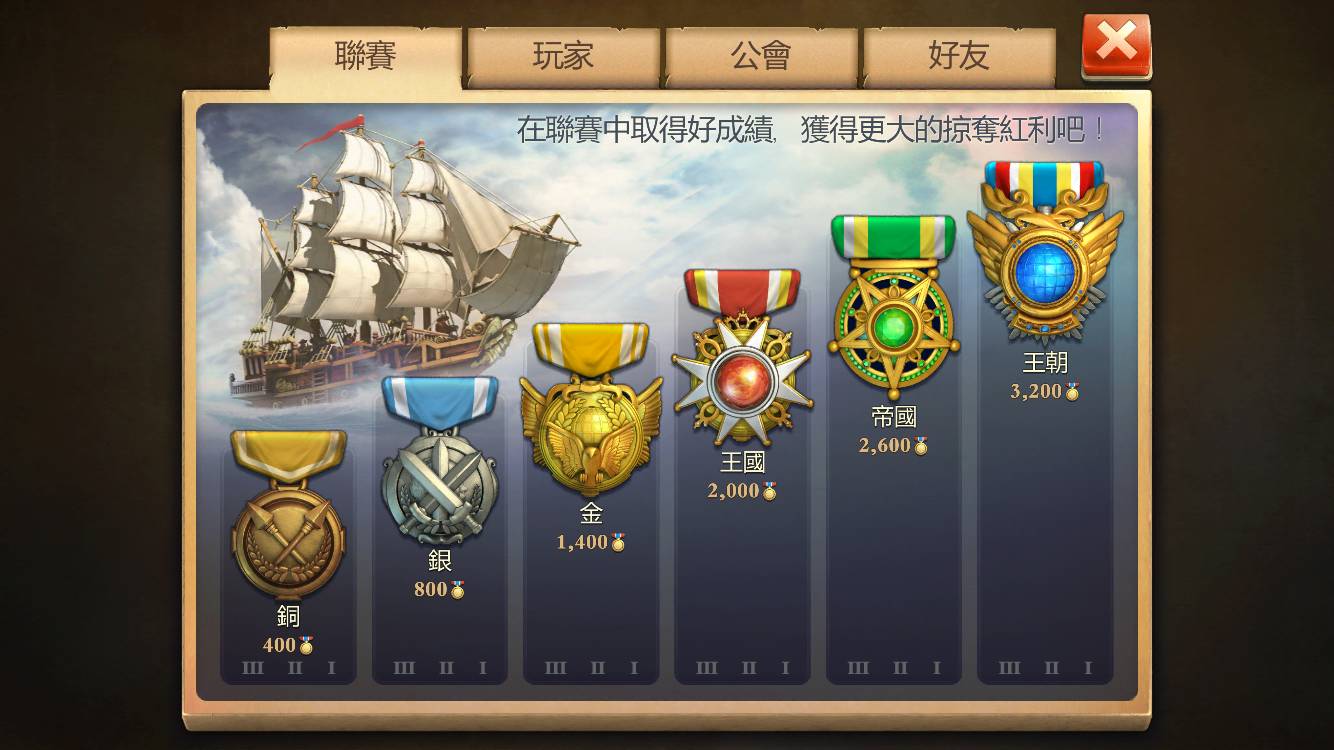Click the trophy icon next to 400
Screen dimensions: 1334x750
point(306,645)
